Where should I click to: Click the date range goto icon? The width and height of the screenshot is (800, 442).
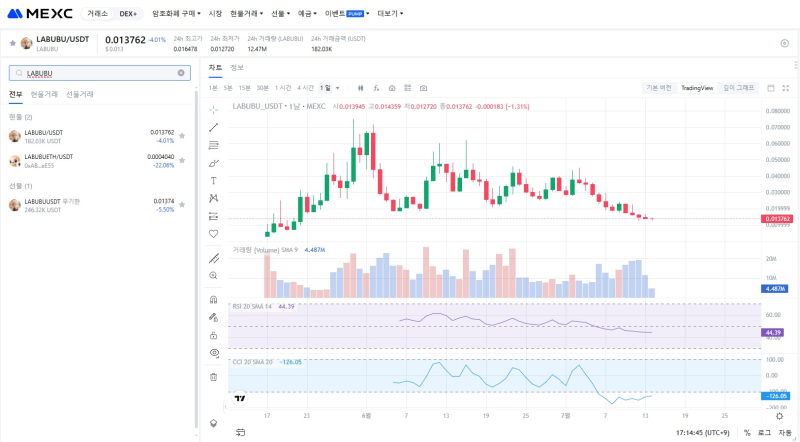pos(241,432)
